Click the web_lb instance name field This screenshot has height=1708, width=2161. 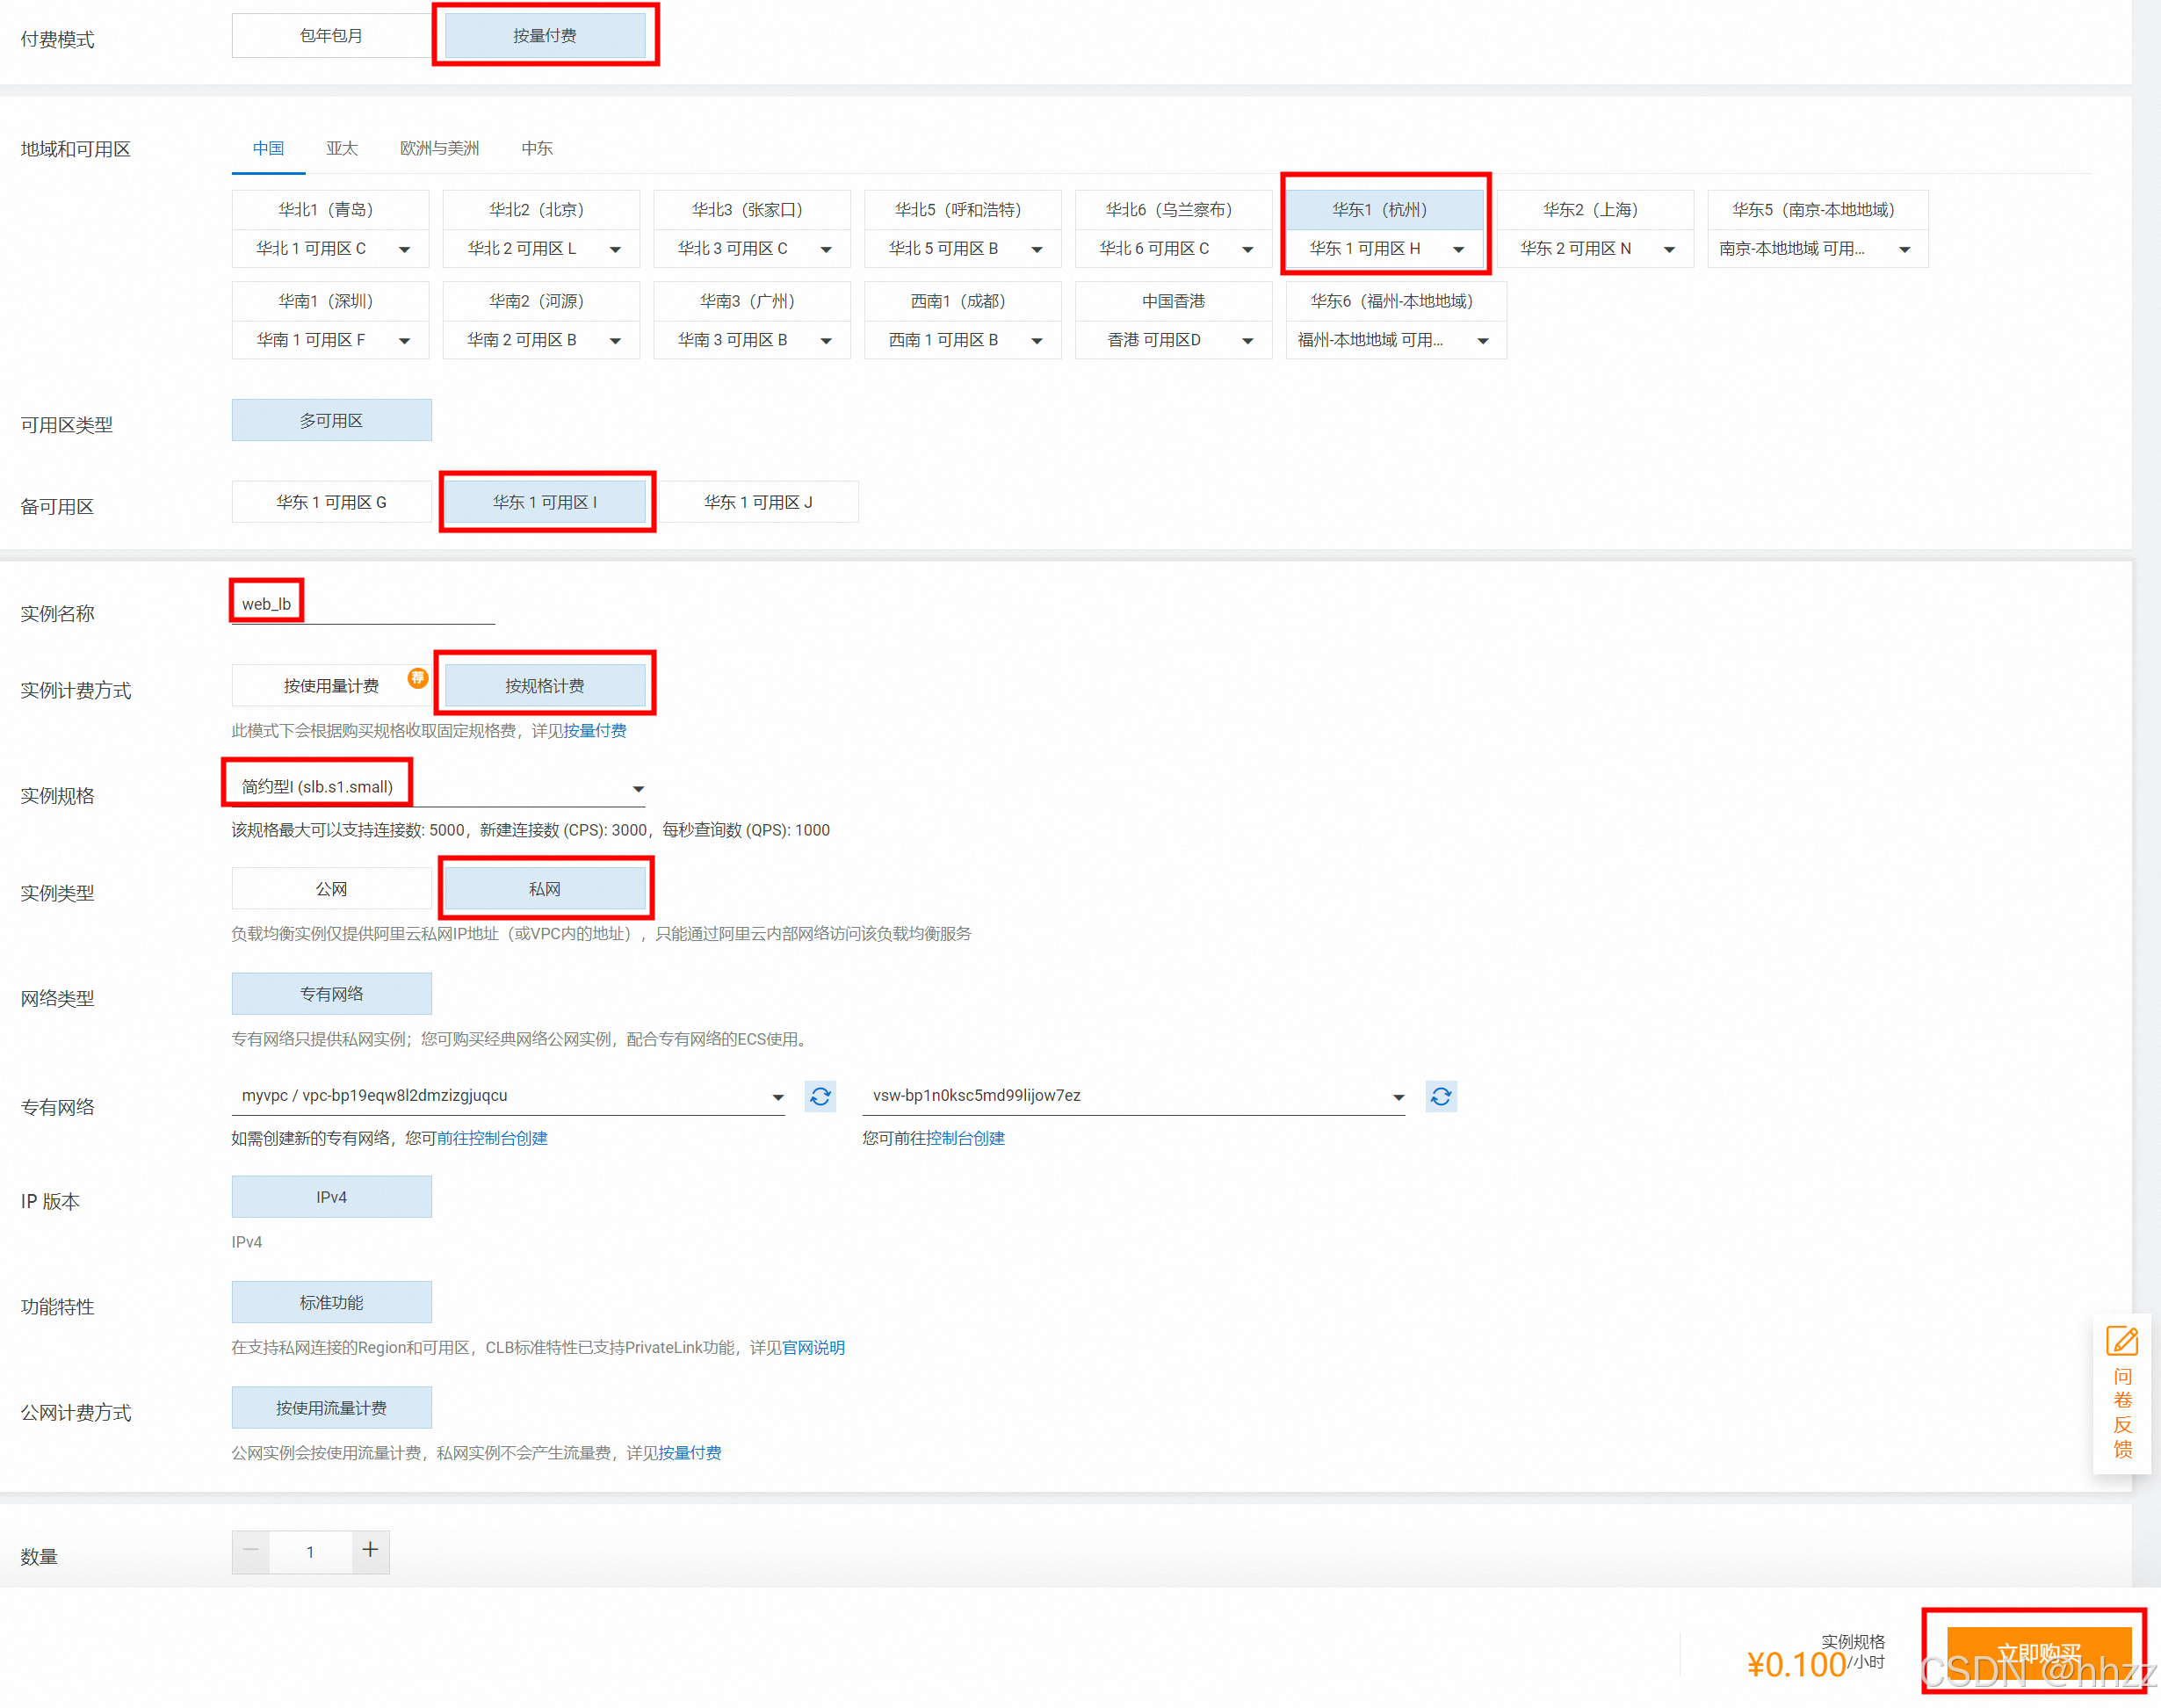362,604
